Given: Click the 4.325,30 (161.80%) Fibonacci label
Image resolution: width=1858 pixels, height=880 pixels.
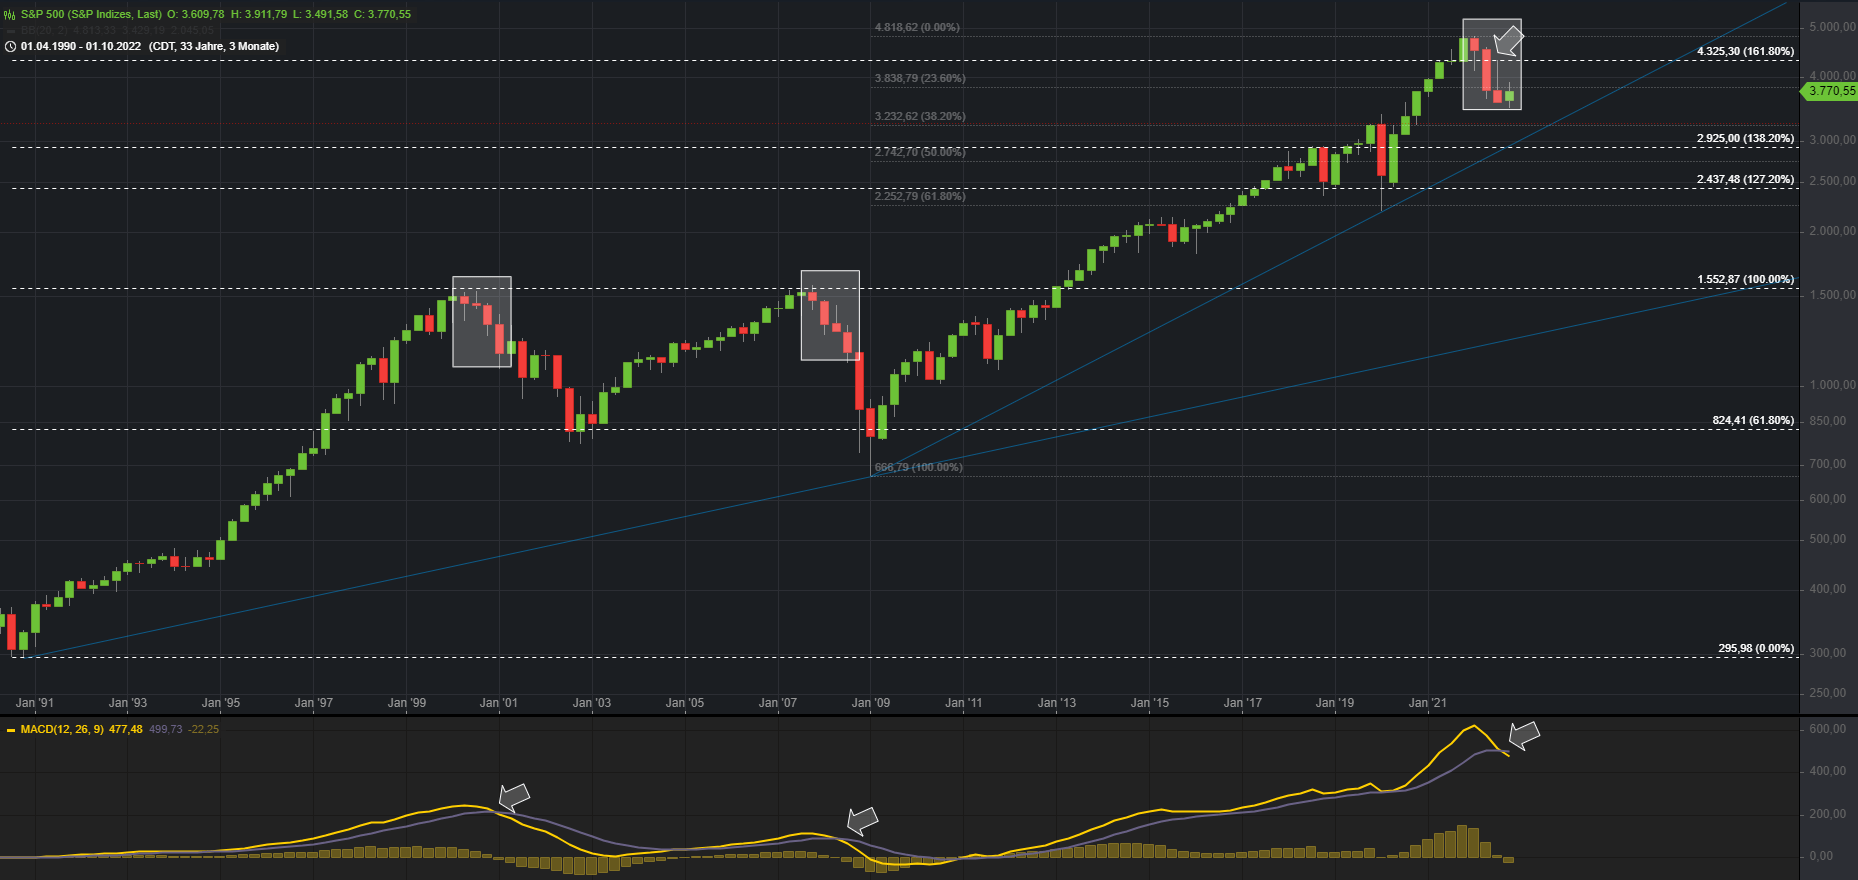Looking at the screenshot, I should (x=1745, y=51).
